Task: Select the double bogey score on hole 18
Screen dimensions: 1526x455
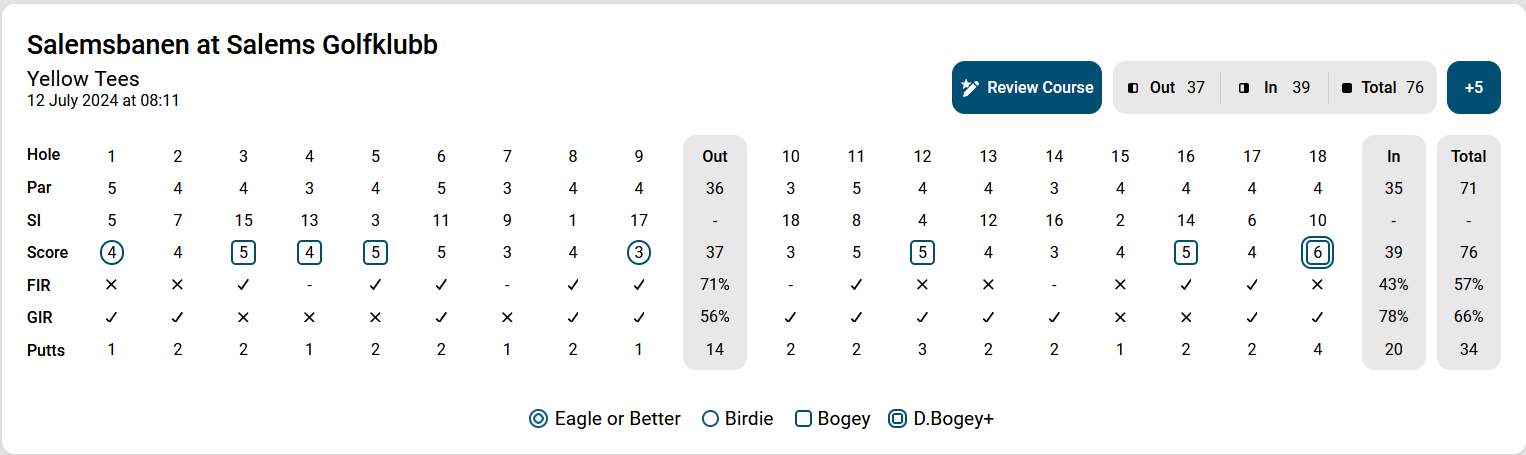Action: point(1318,253)
